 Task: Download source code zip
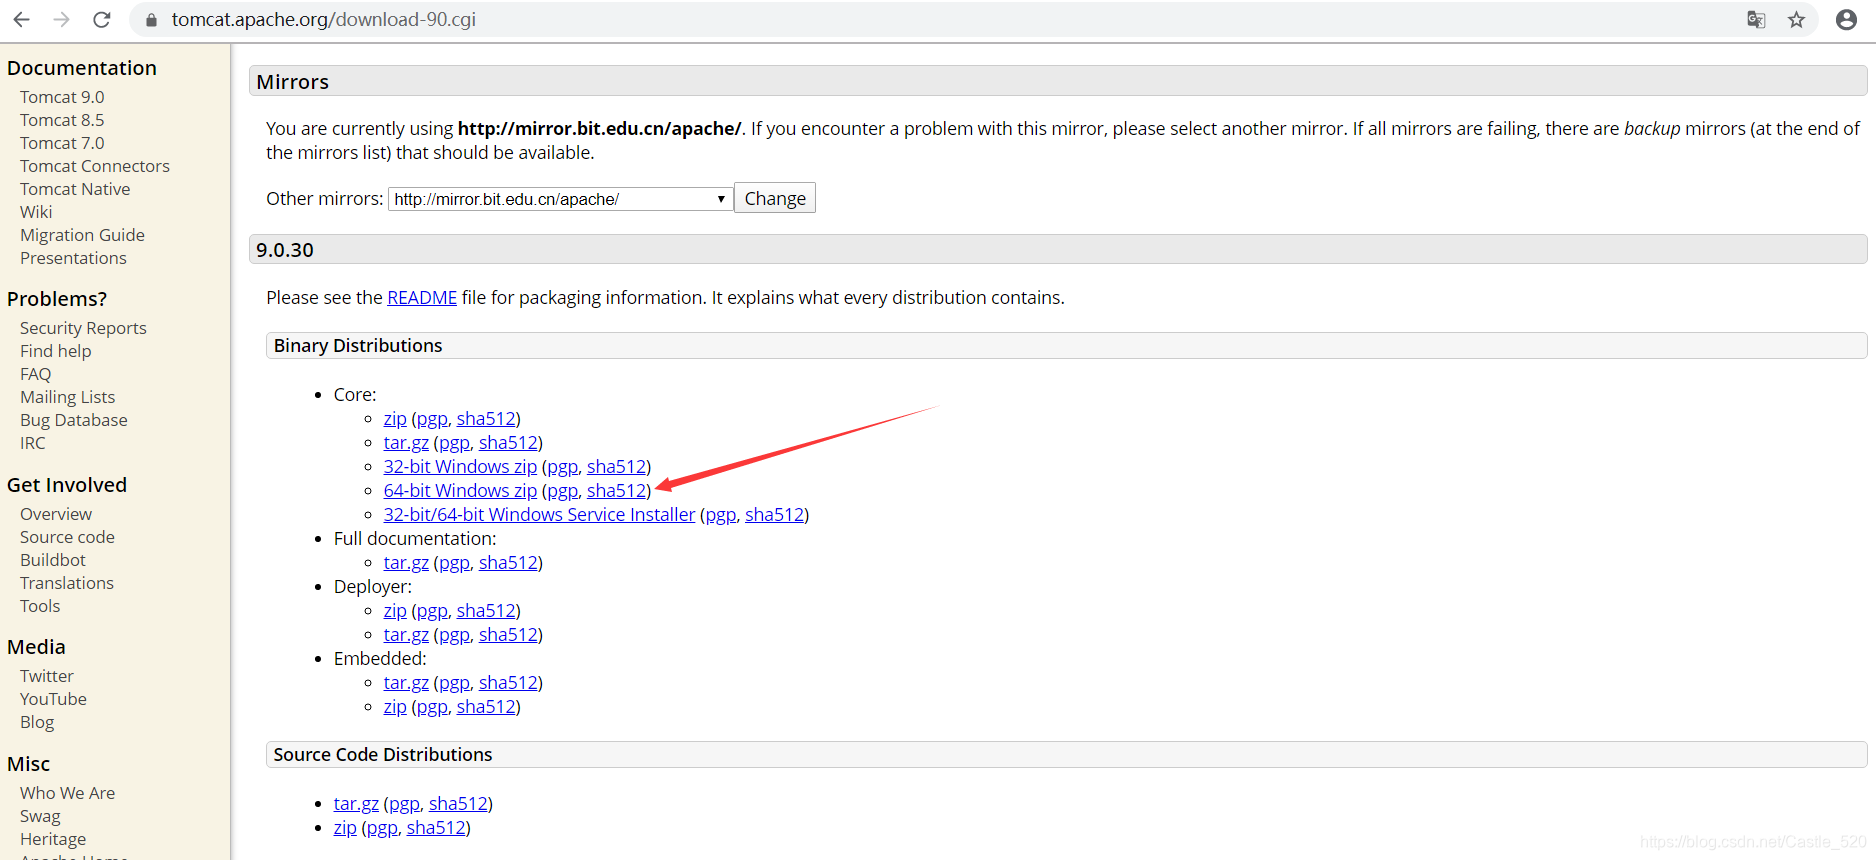[x=345, y=827]
